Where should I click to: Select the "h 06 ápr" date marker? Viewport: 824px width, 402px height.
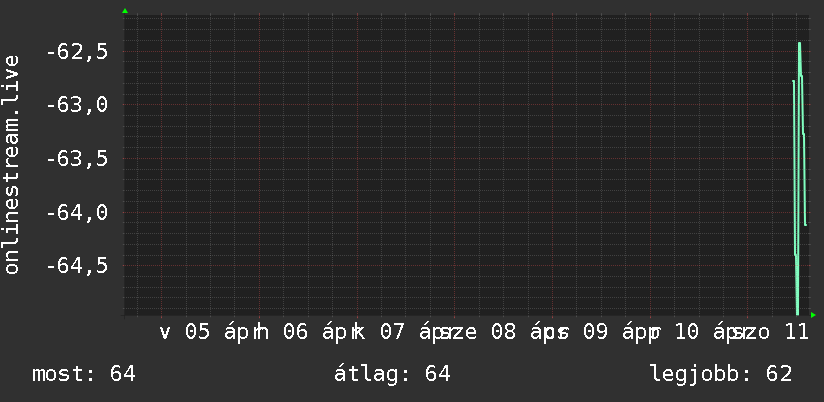(x=302, y=332)
